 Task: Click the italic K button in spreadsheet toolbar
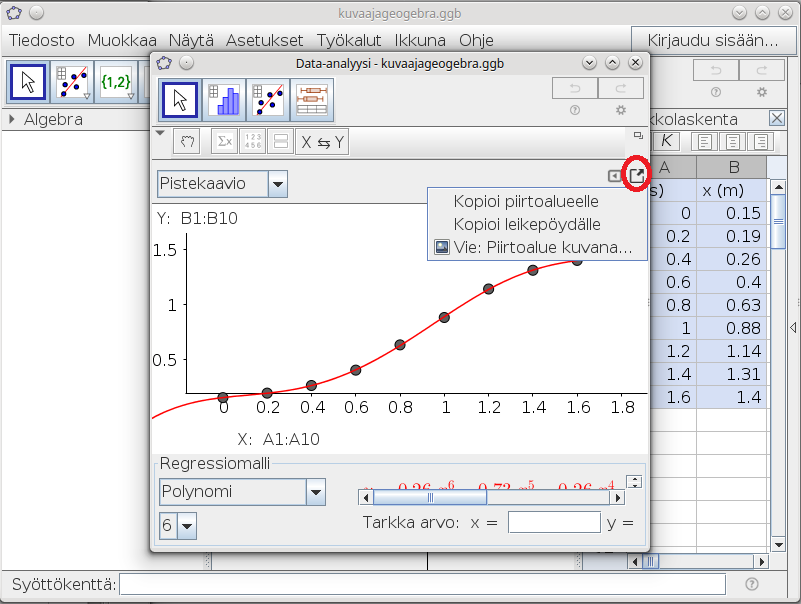[666, 142]
